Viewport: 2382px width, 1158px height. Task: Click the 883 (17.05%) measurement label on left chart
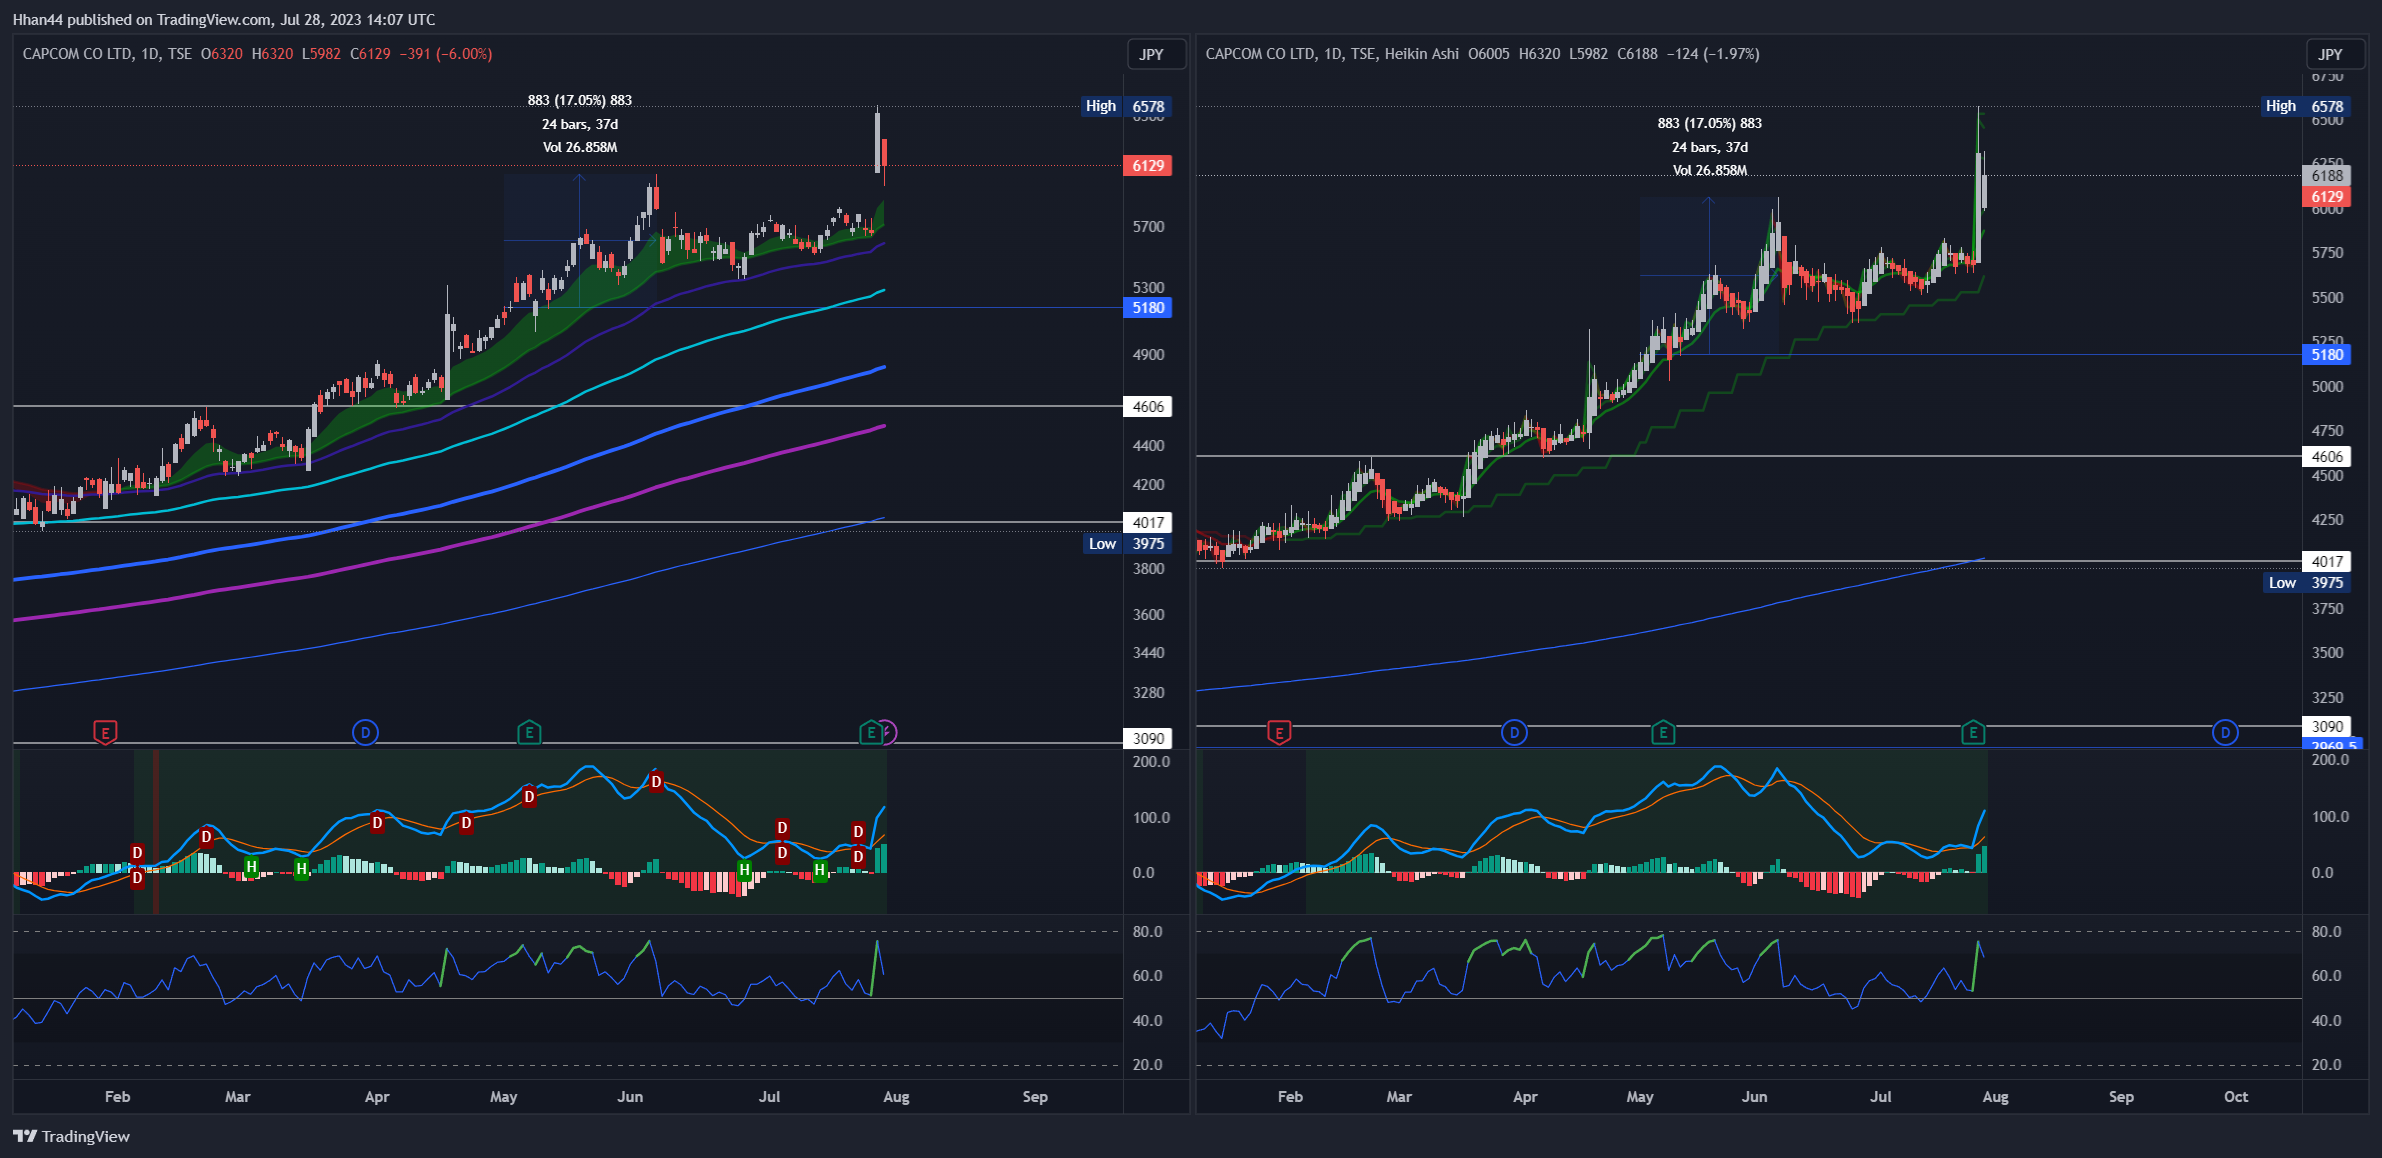tap(580, 100)
